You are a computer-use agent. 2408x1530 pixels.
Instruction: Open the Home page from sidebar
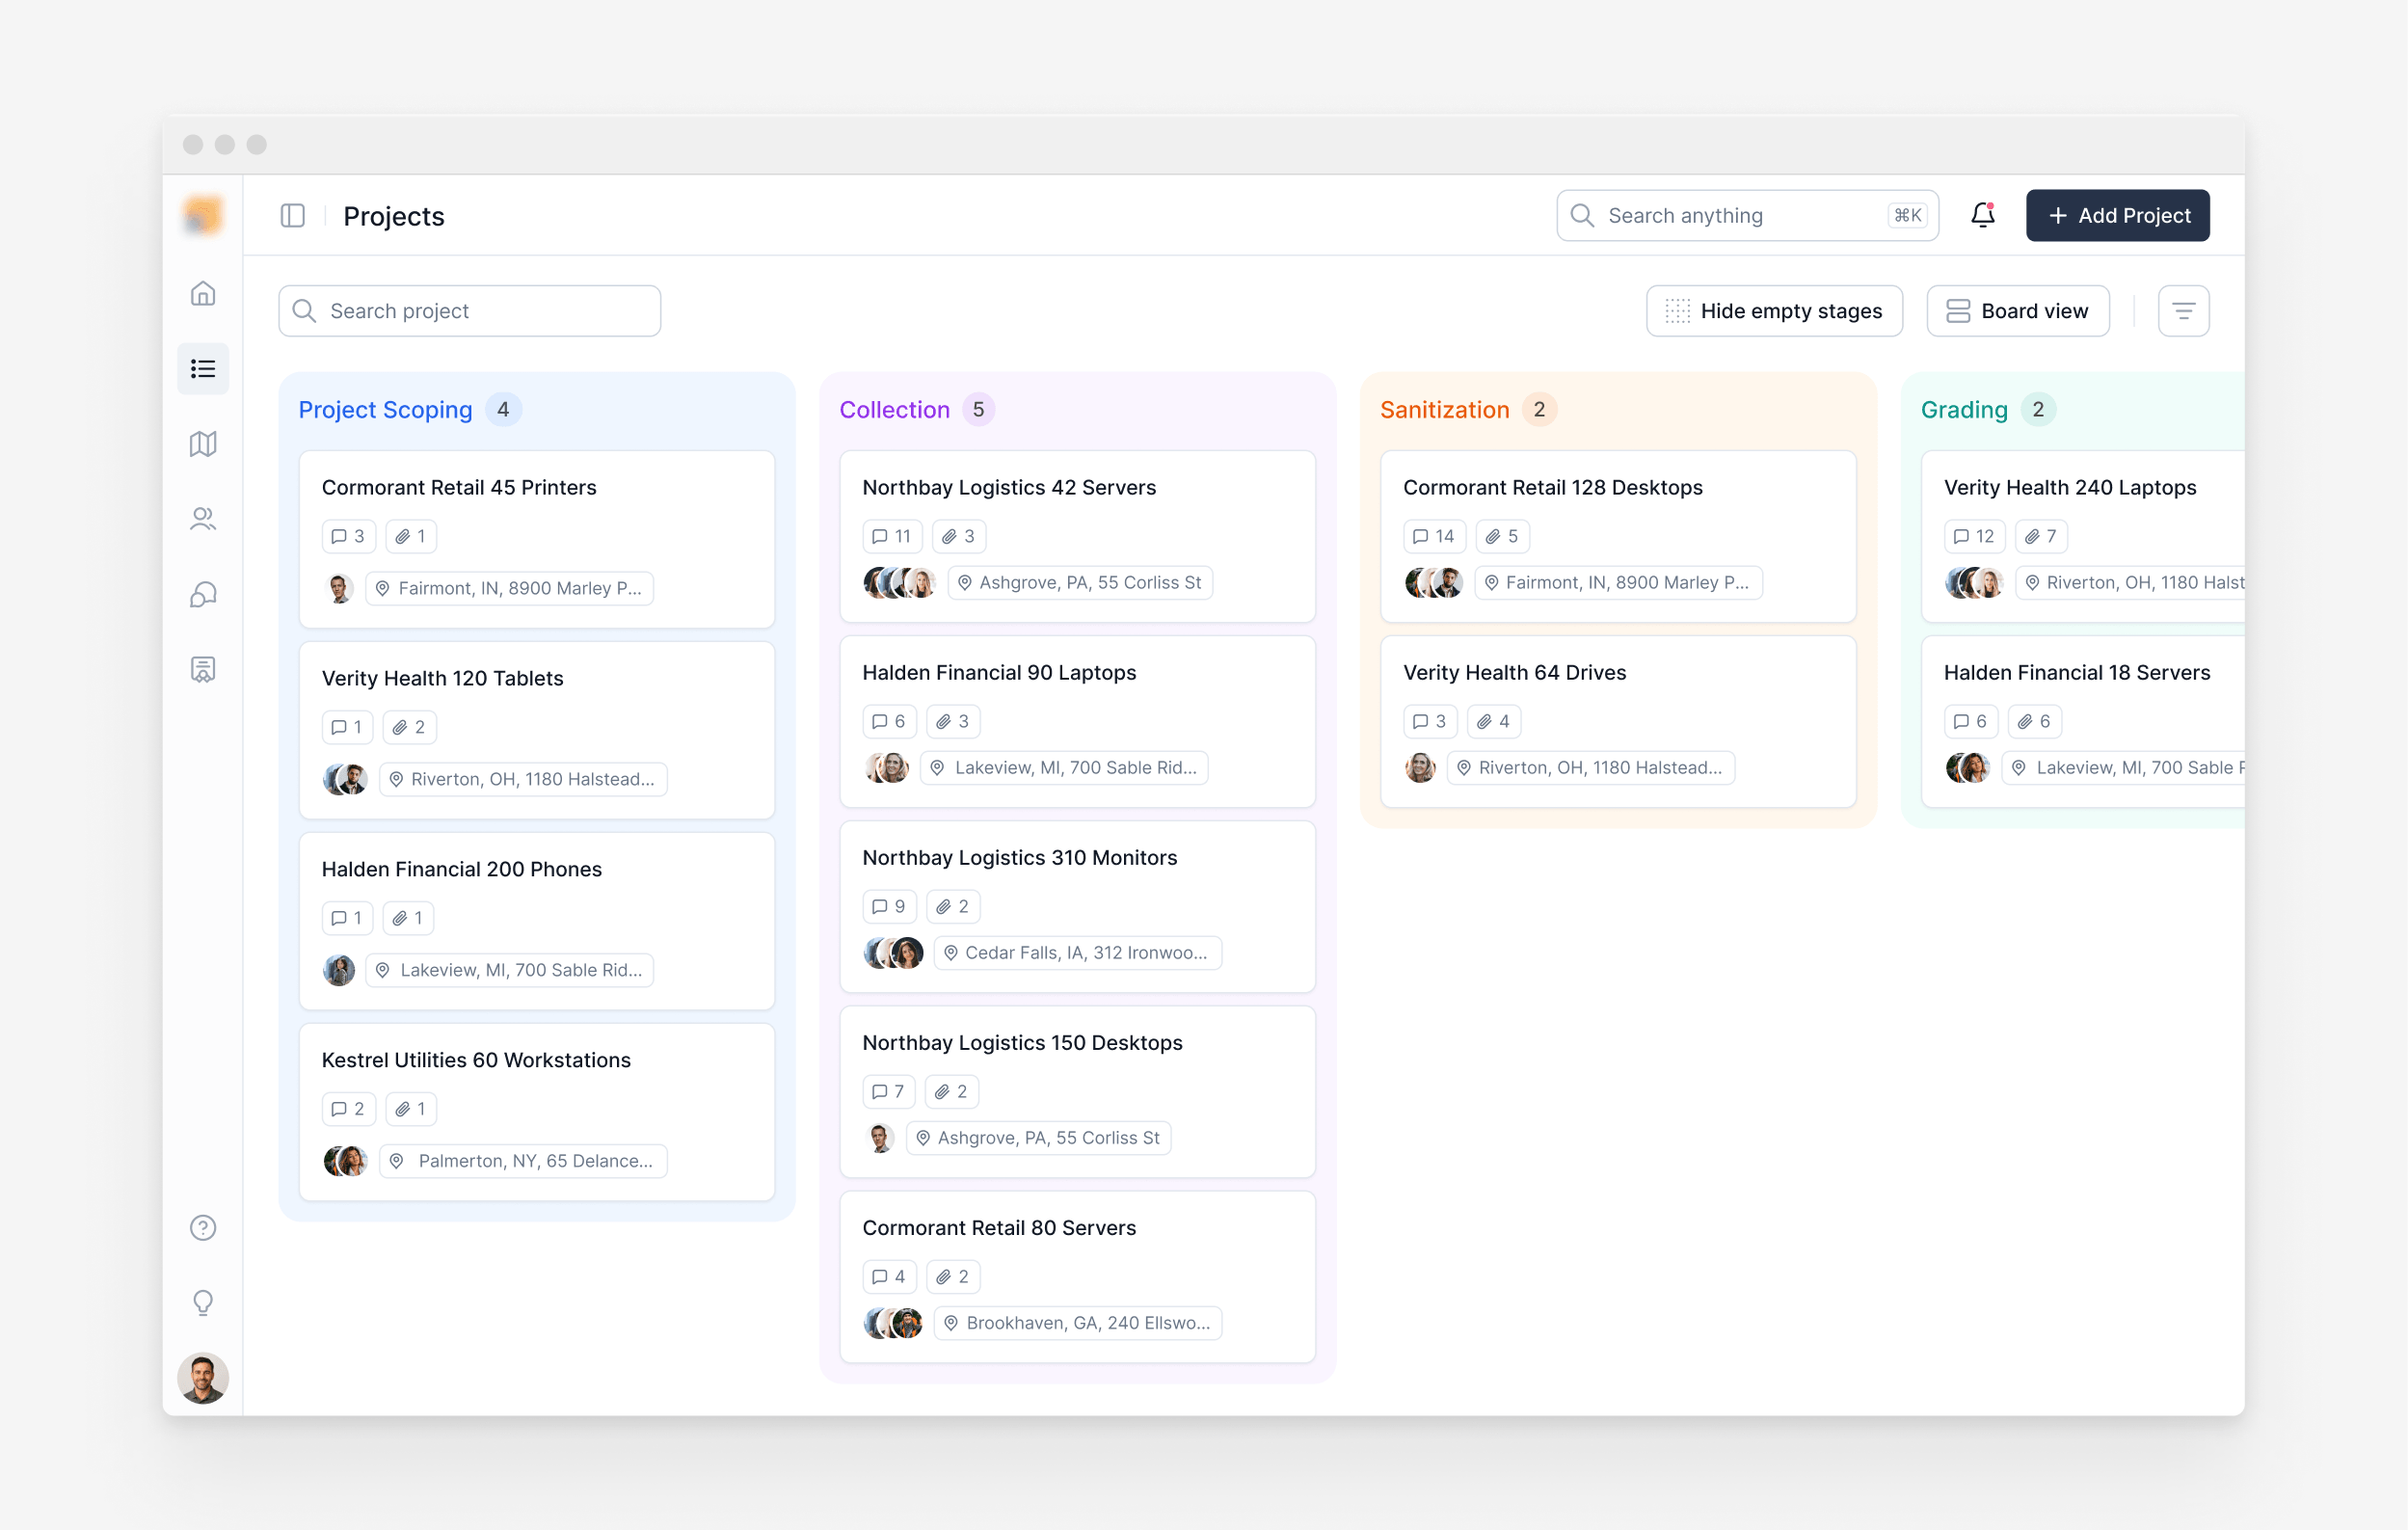click(x=203, y=293)
